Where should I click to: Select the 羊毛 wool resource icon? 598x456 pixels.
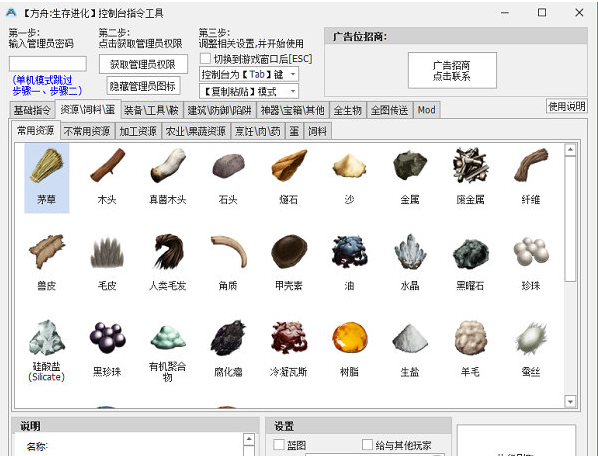471,338
